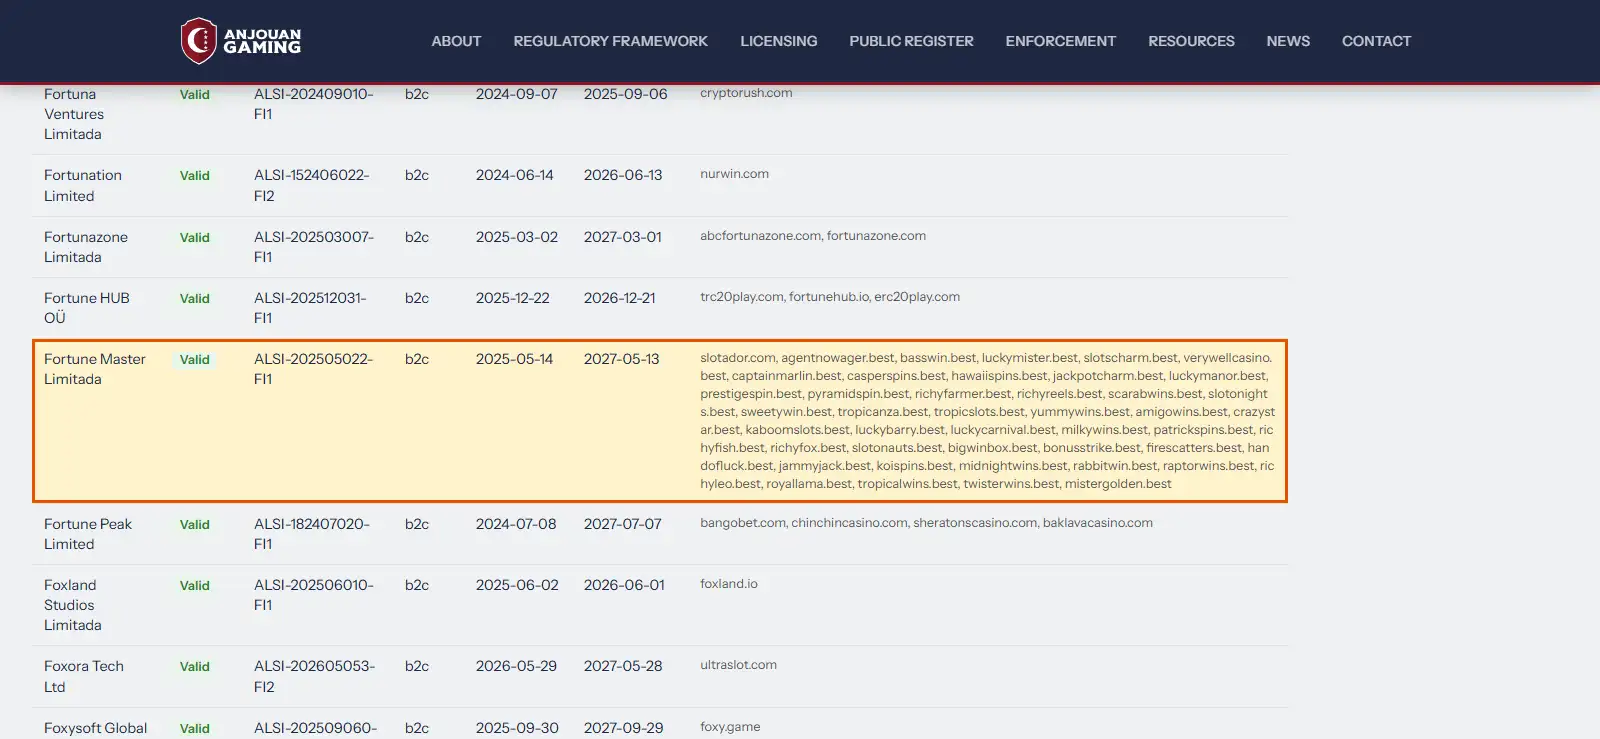The height and width of the screenshot is (739, 1600).
Task: Click the Anjouan Gaming shield logo
Action: point(199,41)
